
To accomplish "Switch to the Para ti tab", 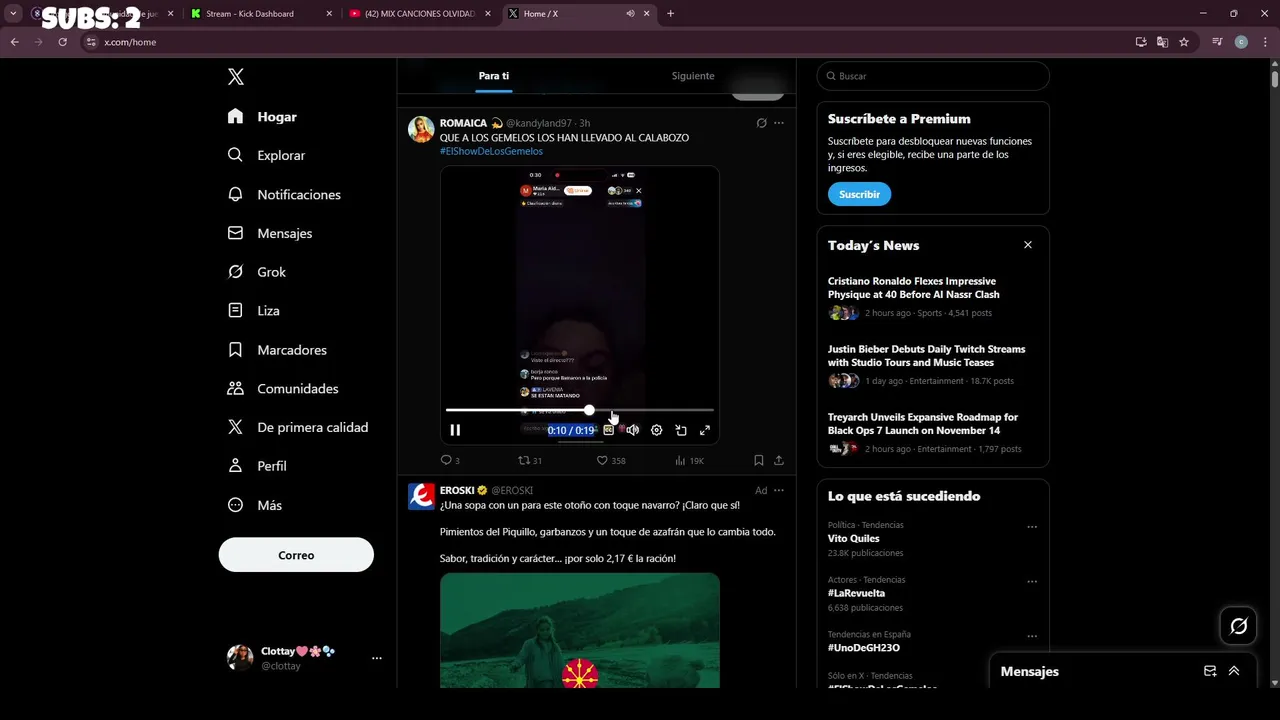I will [x=494, y=76].
